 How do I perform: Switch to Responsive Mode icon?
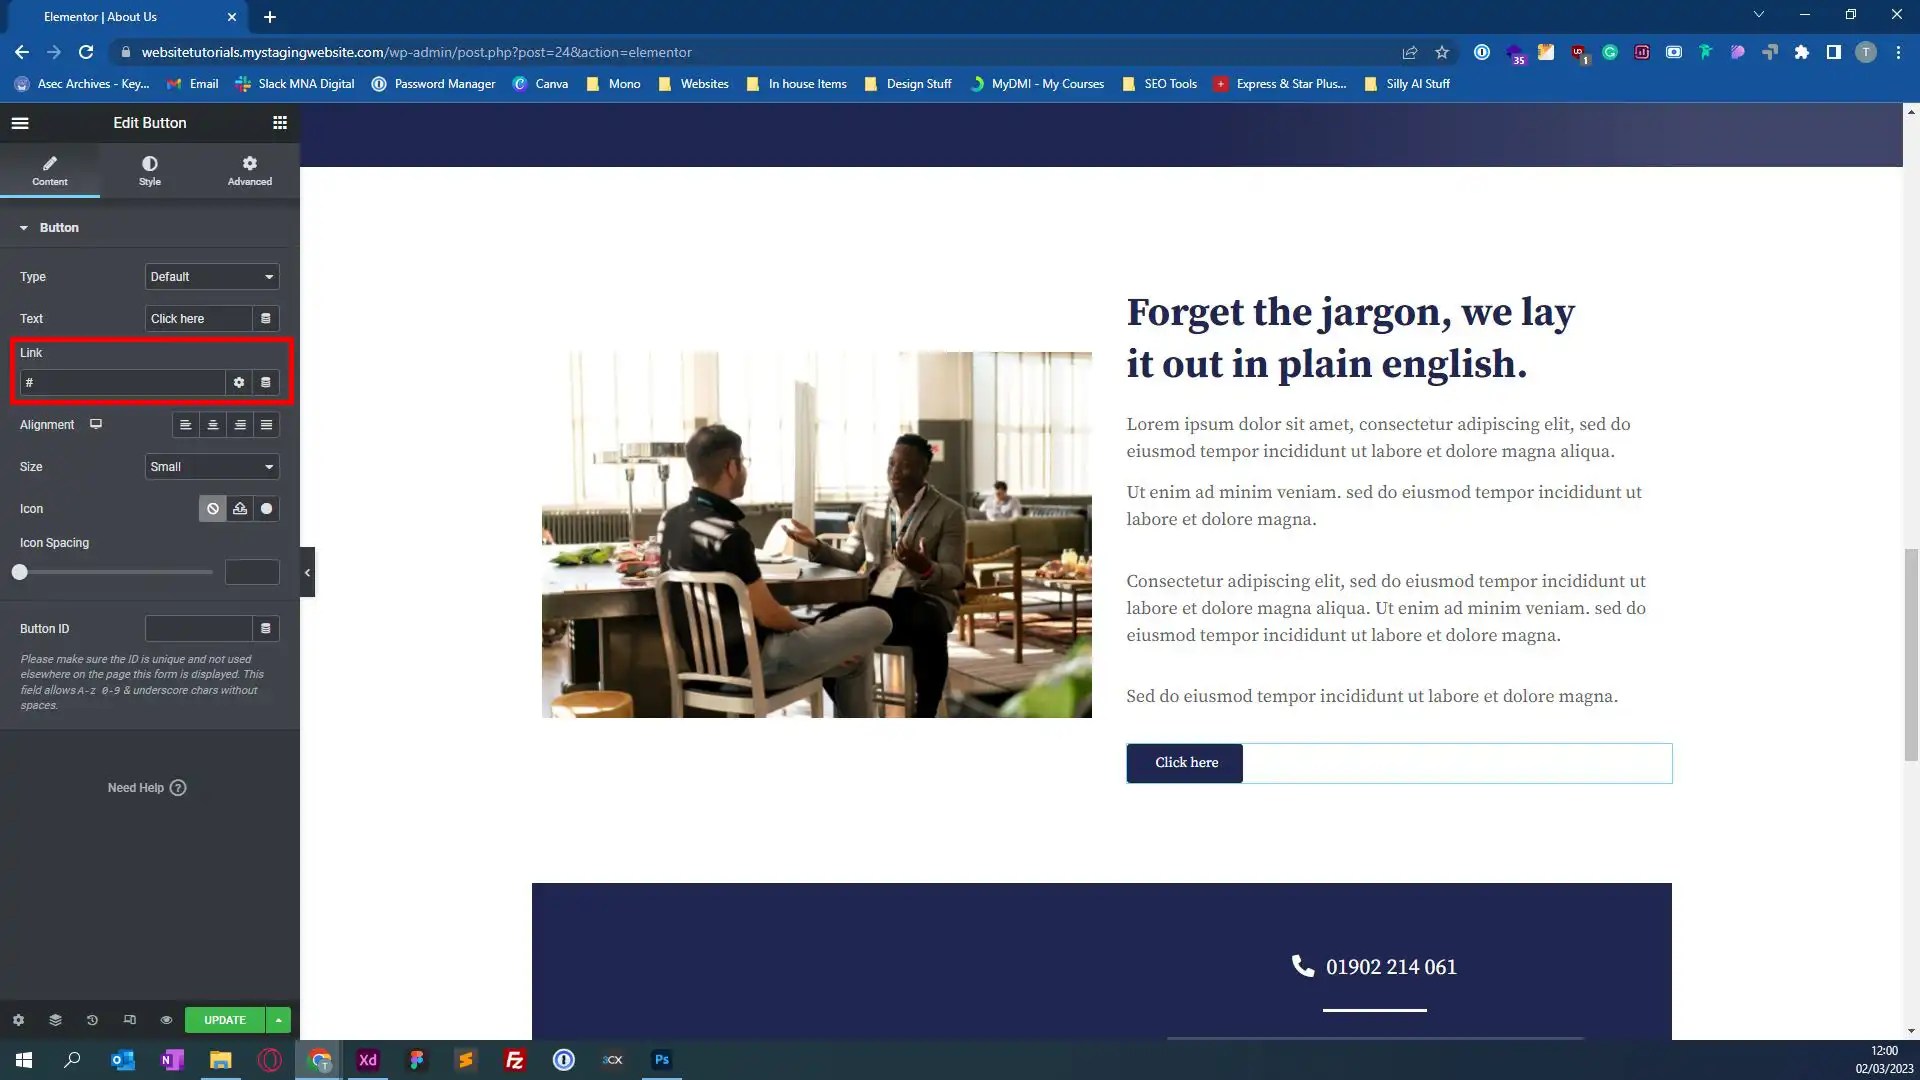129,1020
